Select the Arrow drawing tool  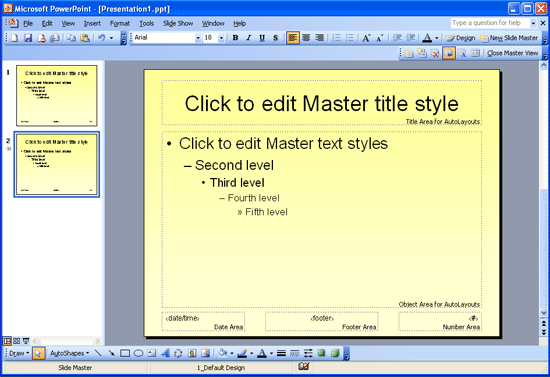pos(112,353)
